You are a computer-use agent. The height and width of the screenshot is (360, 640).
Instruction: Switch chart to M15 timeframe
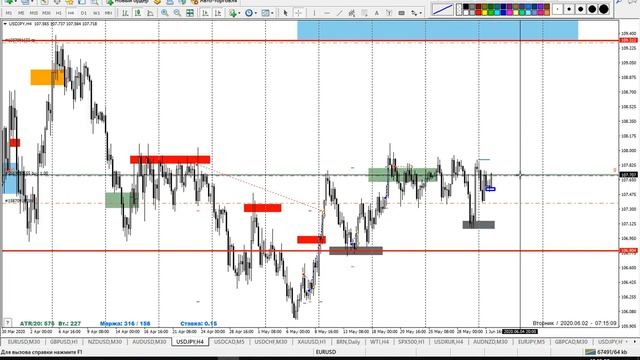33,13
